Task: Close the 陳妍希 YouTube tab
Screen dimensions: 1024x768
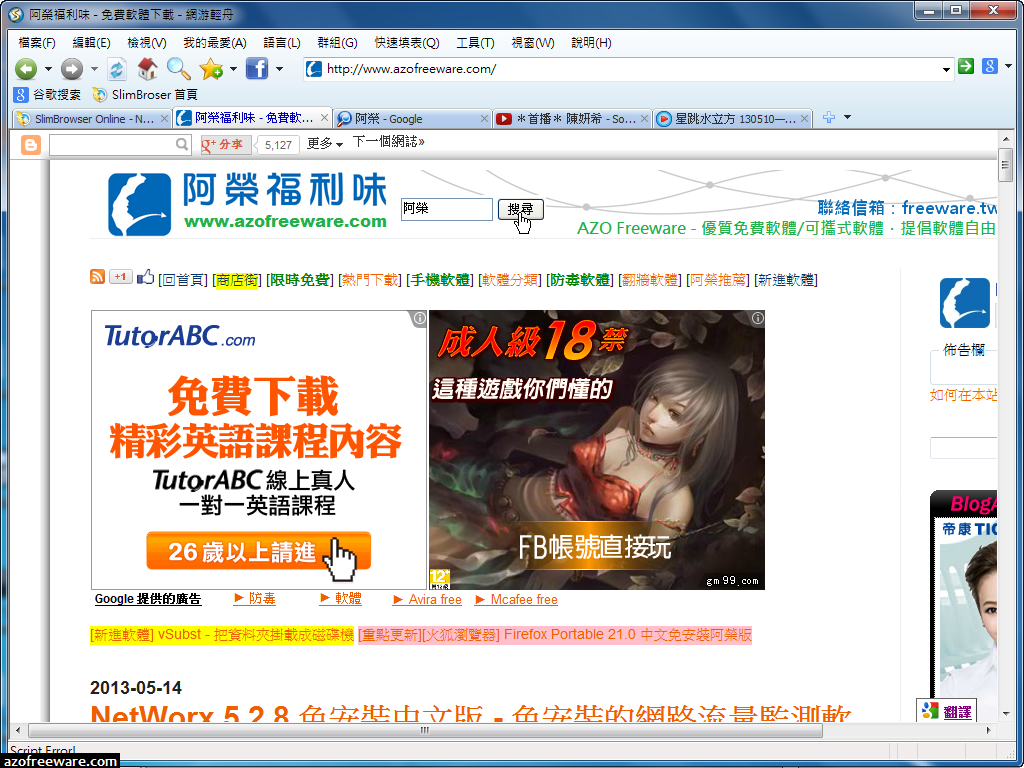Action: [x=645, y=119]
